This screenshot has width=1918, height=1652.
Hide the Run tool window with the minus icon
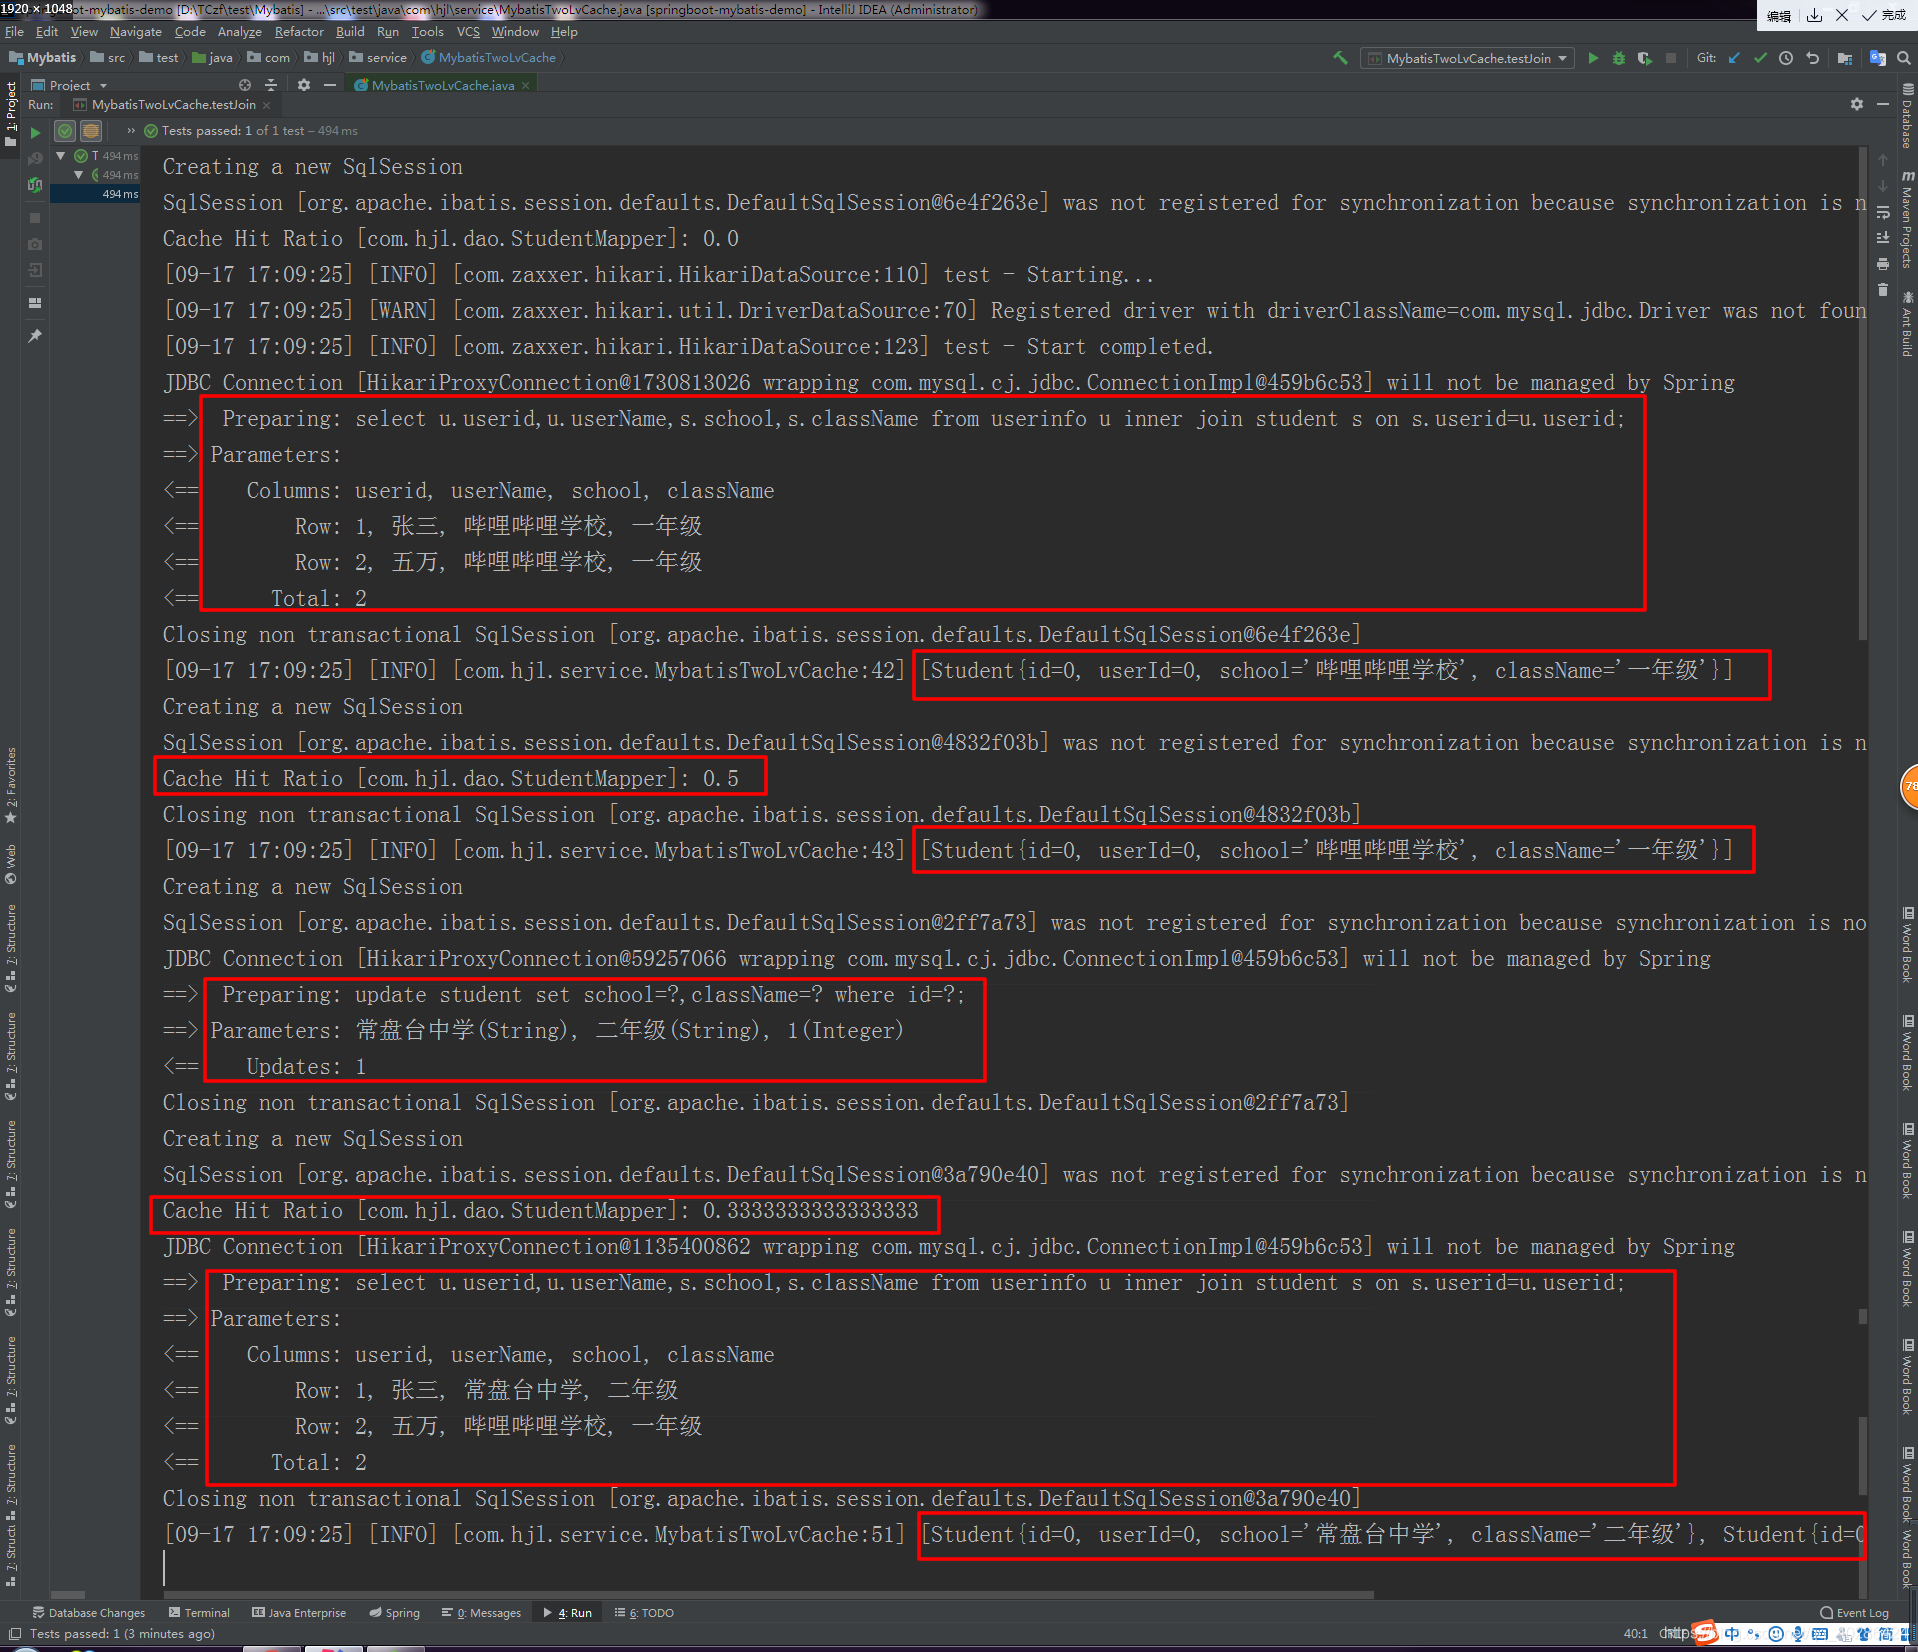[1883, 105]
